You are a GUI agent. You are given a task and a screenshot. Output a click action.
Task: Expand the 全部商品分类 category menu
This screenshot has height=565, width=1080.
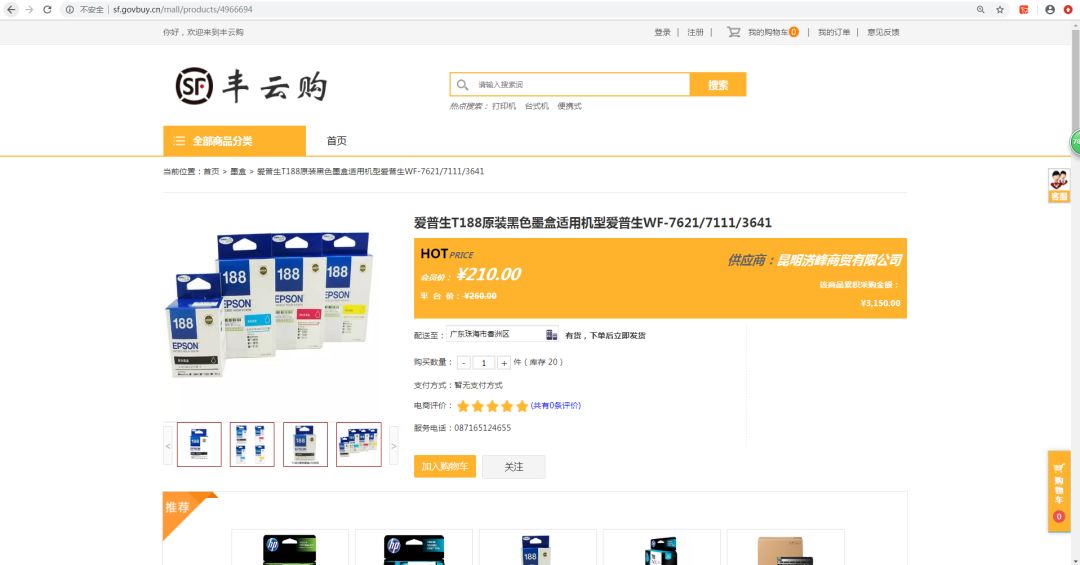[234, 141]
